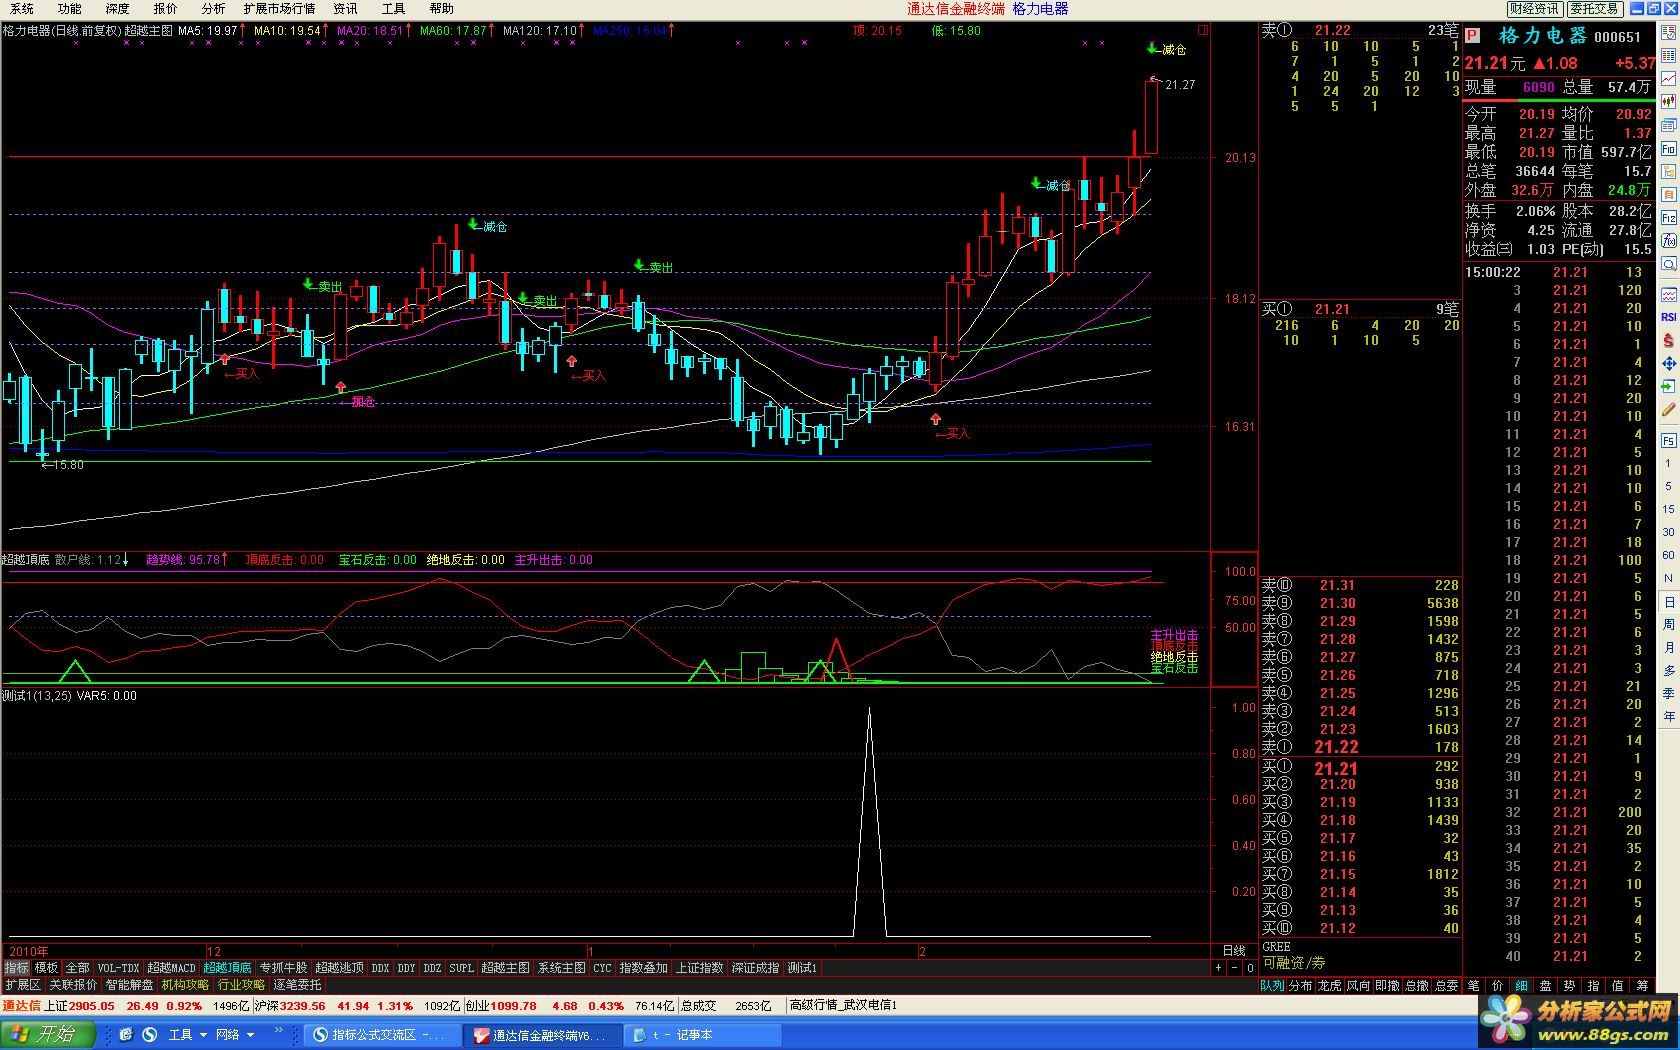Click the pencil drawing tool icon
The height and width of the screenshot is (1050, 1680).
[x=1669, y=409]
